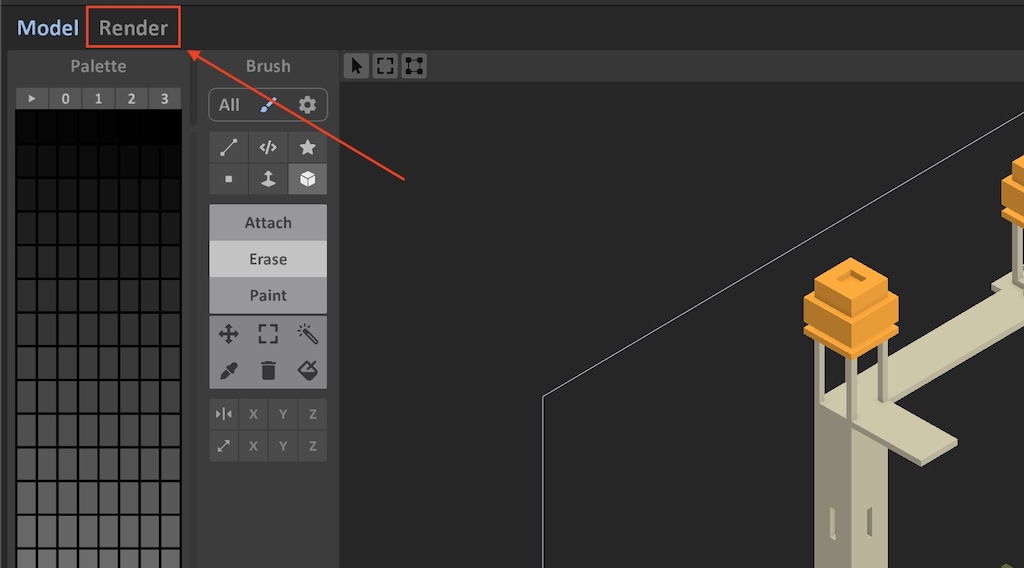1024x568 pixels.
Task: Open the Model tab
Action: 48,27
